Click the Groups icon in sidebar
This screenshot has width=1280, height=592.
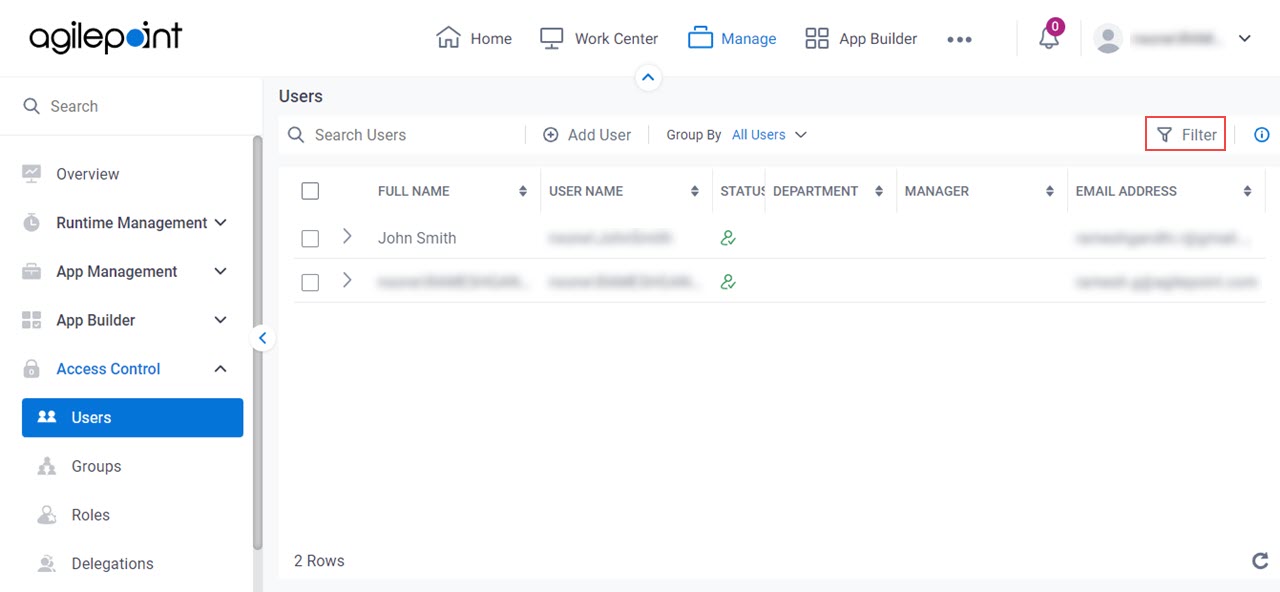pos(47,466)
